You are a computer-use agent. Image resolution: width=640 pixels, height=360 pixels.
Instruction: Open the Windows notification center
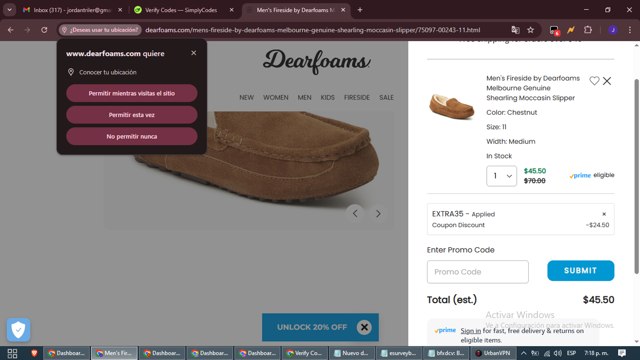click(x=622, y=353)
